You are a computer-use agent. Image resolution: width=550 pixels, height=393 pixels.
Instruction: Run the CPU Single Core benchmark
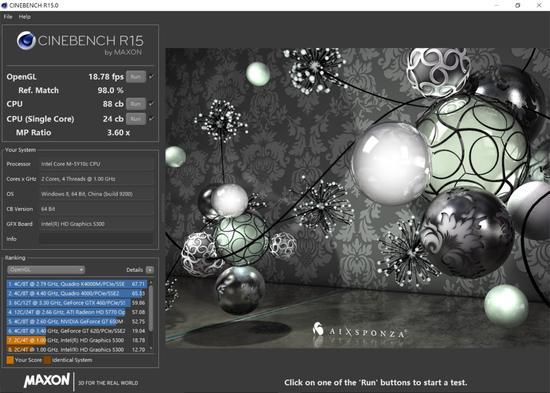click(136, 119)
